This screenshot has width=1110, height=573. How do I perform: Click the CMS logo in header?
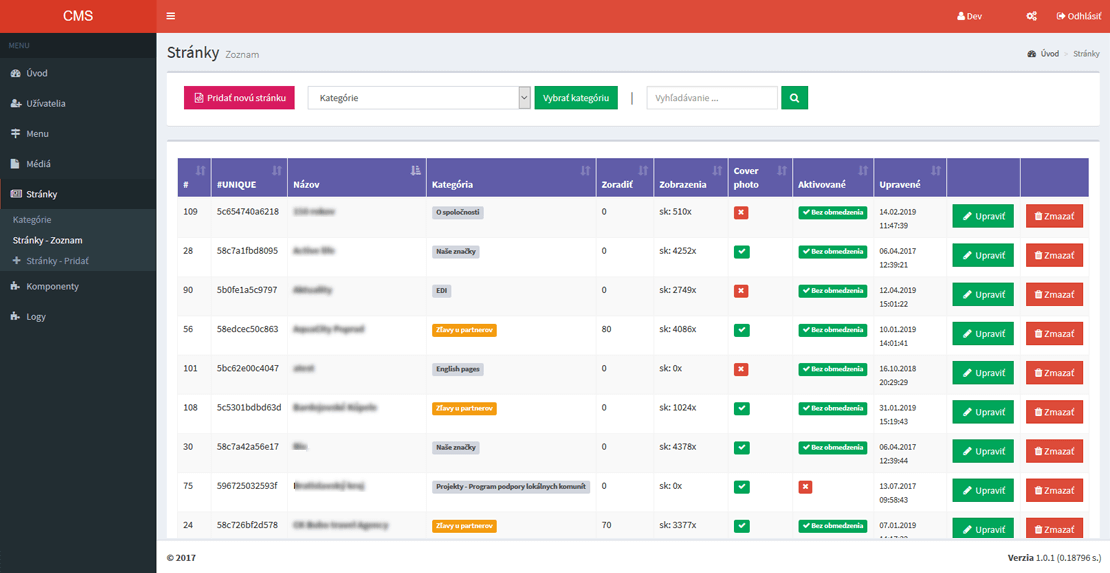click(x=78, y=16)
